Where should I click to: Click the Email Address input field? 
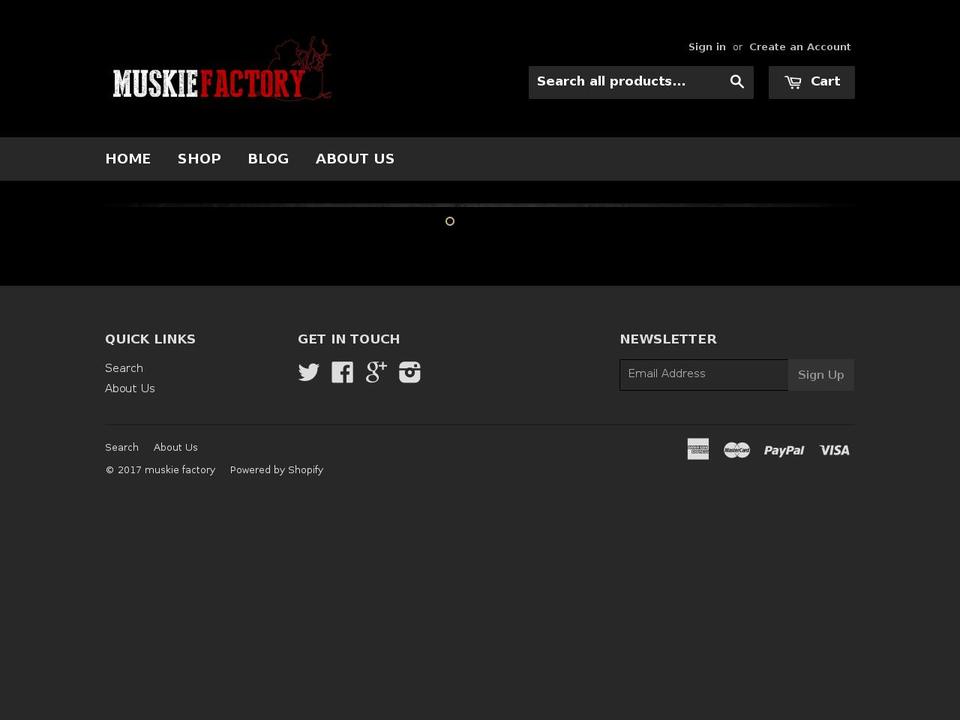(x=703, y=374)
